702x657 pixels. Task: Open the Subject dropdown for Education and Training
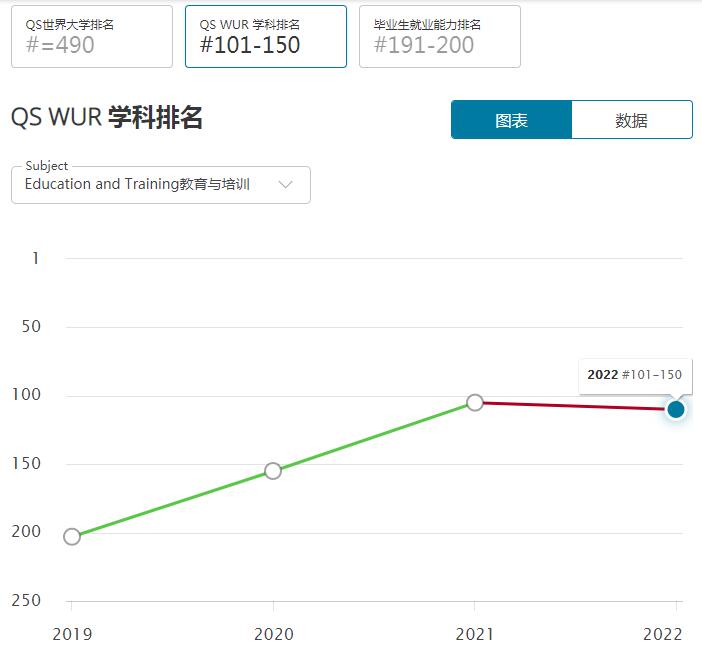[160, 185]
